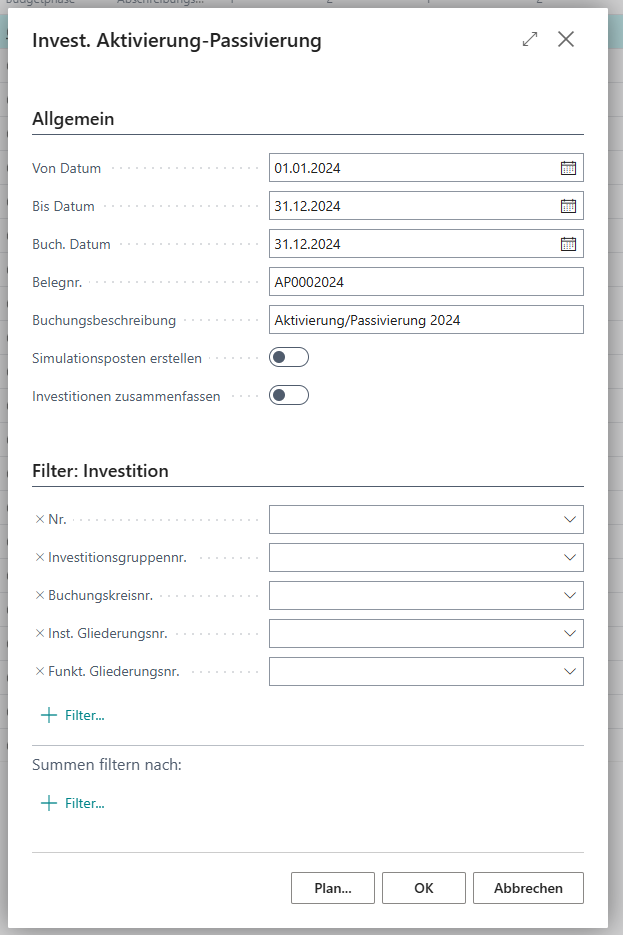Screen dimensions: 623x935
Task: Click the Buchungsbeschreibung text field
Action: tap(426, 320)
